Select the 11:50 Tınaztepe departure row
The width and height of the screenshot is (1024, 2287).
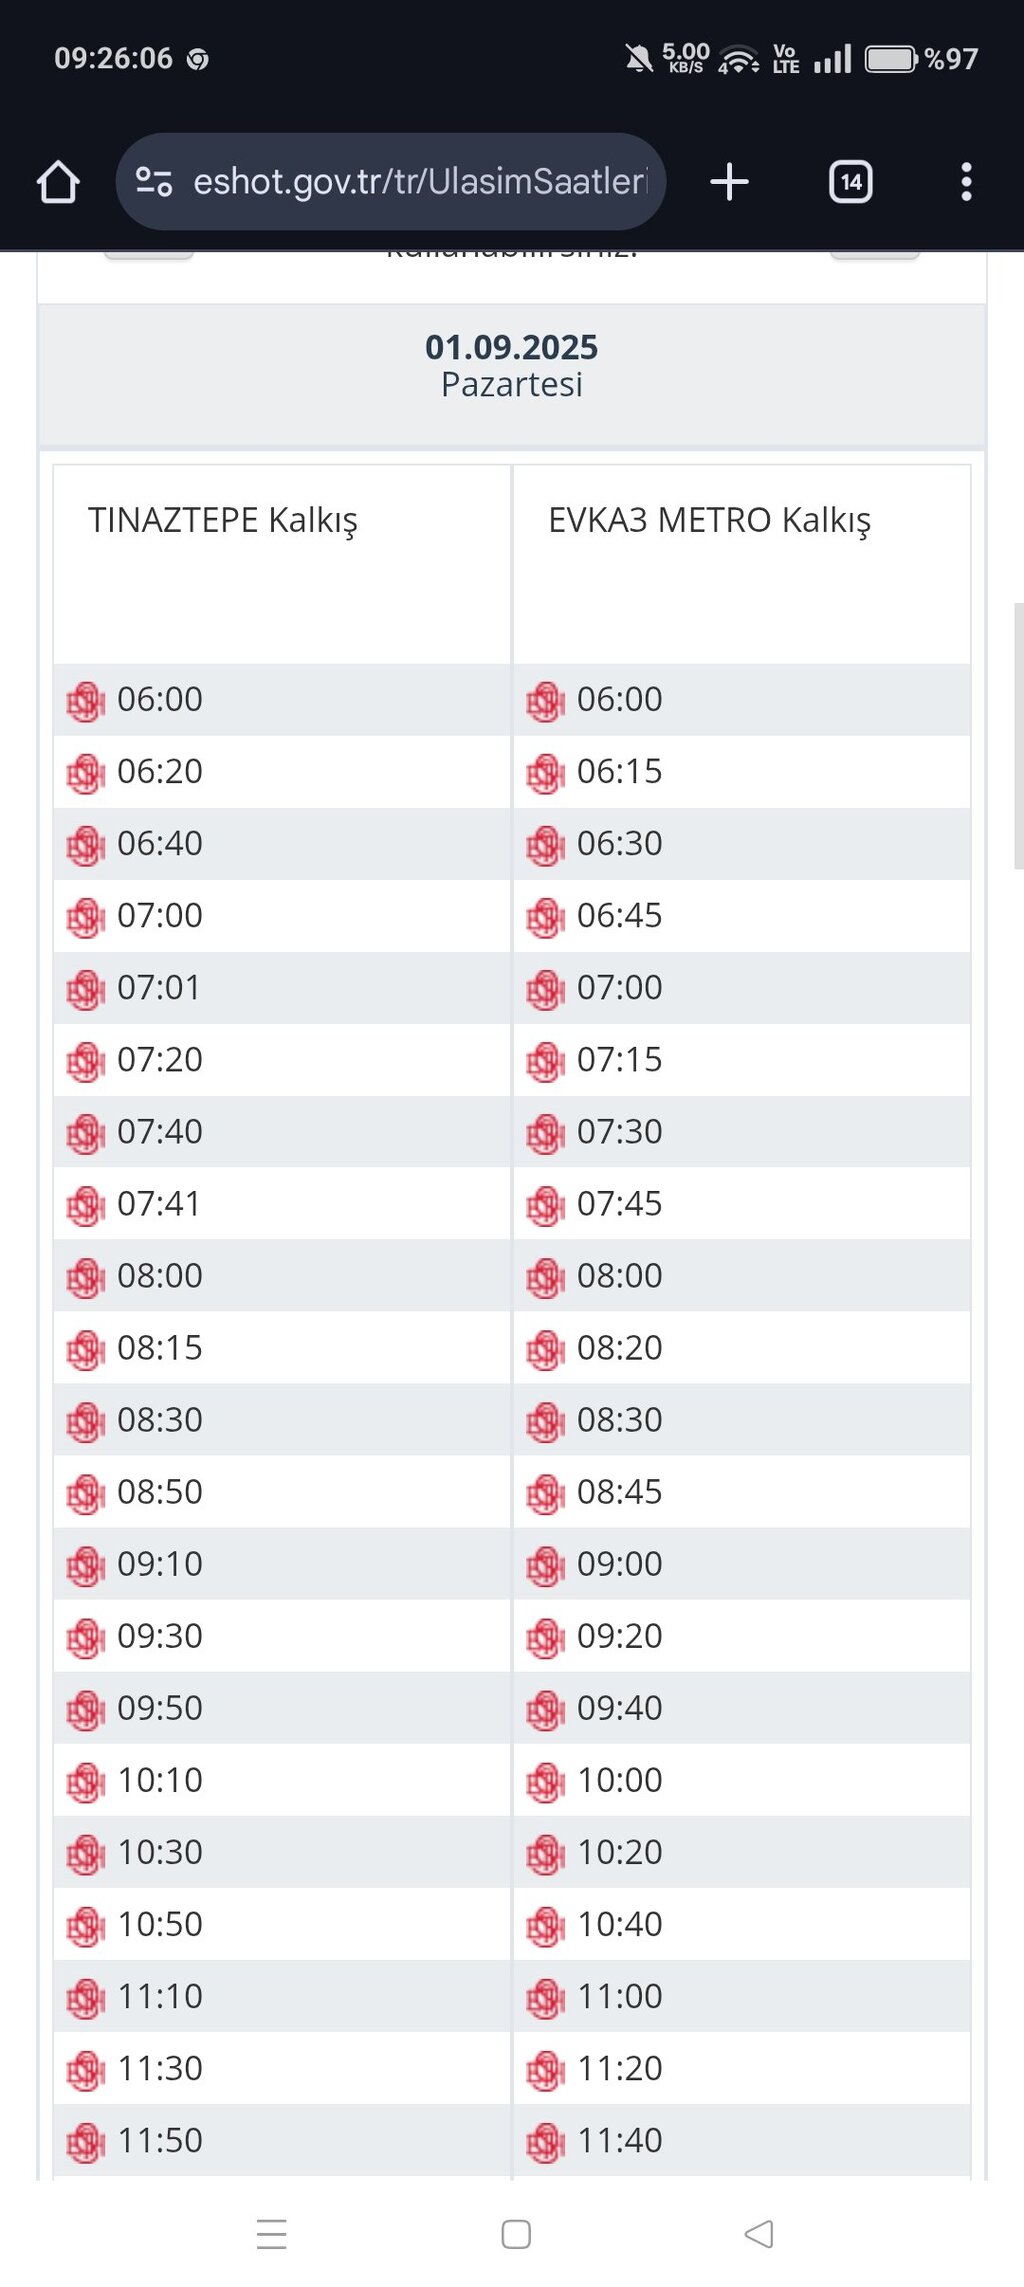pos(160,2140)
